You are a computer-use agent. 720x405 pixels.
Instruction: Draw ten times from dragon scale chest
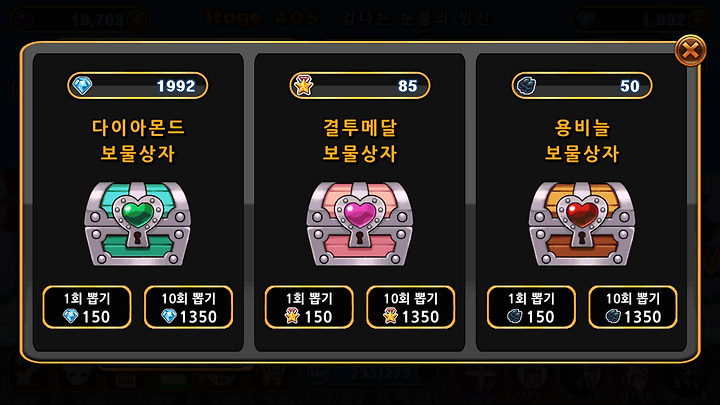633,307
